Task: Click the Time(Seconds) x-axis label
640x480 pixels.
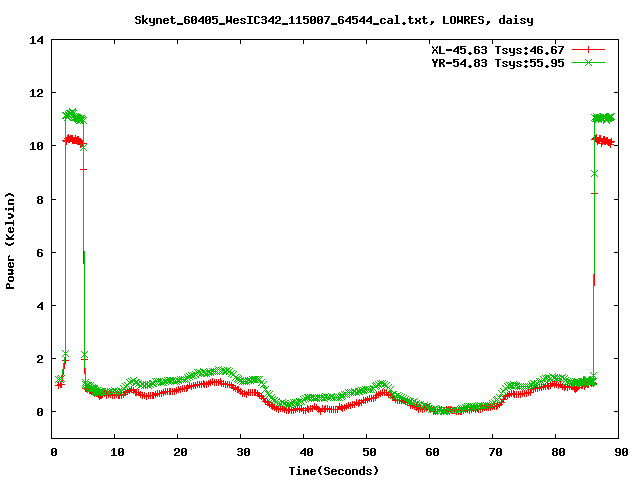Action: tap(334, 471)
